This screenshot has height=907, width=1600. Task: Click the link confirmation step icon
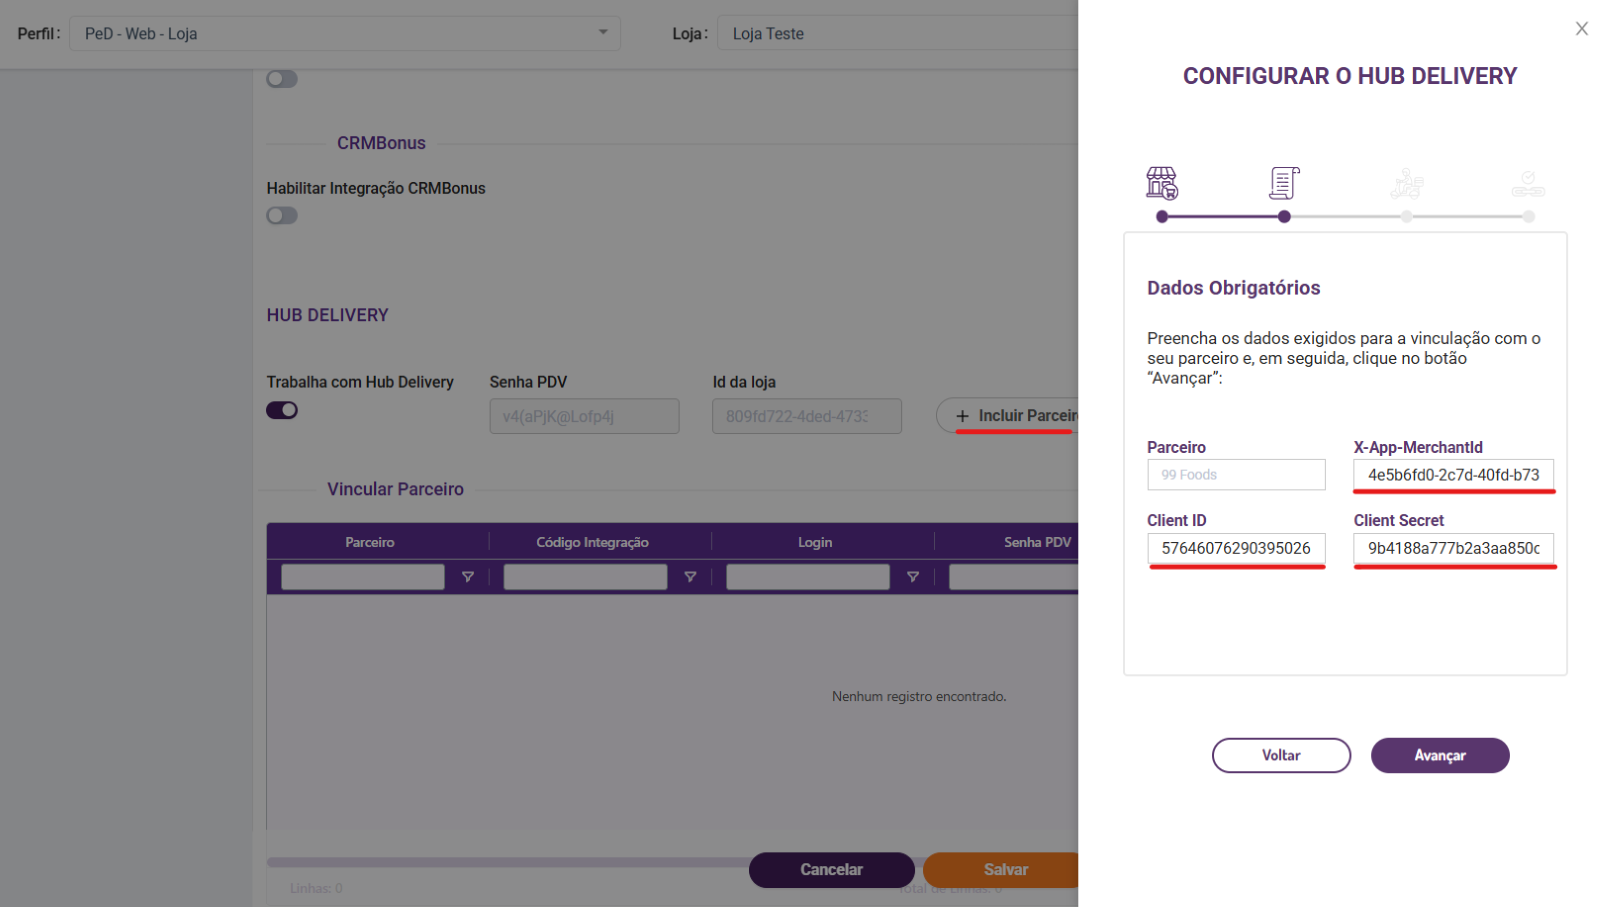[x=1528, y=184]
